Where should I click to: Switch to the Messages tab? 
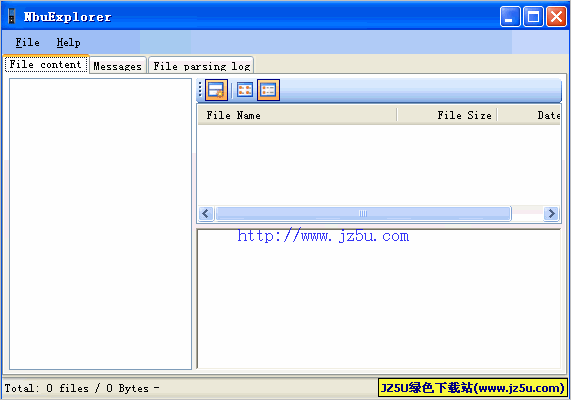click(x=118, y=66)
